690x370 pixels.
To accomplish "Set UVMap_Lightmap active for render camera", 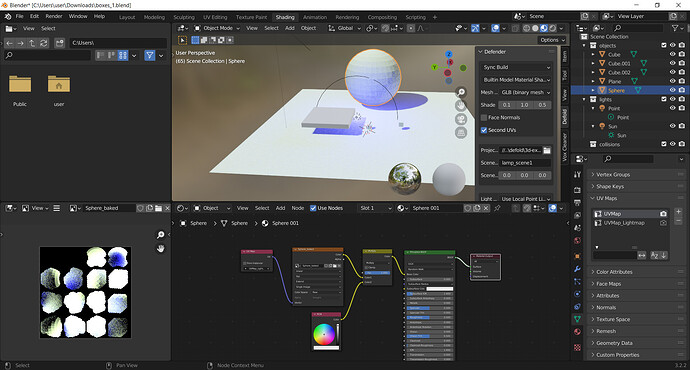I will pyautogui.click(x=663, y=223).
